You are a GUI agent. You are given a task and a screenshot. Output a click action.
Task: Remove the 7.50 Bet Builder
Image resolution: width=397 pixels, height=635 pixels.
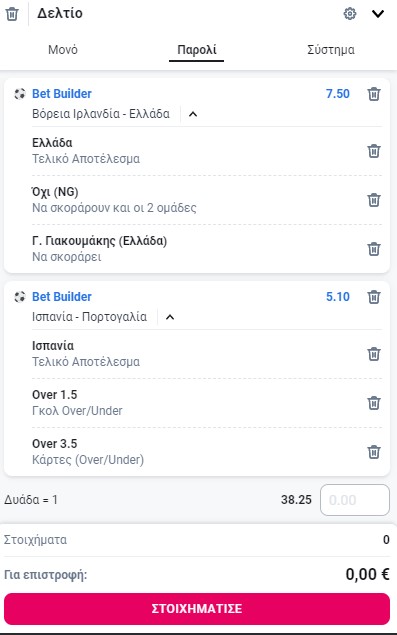(x=374, y=94)
